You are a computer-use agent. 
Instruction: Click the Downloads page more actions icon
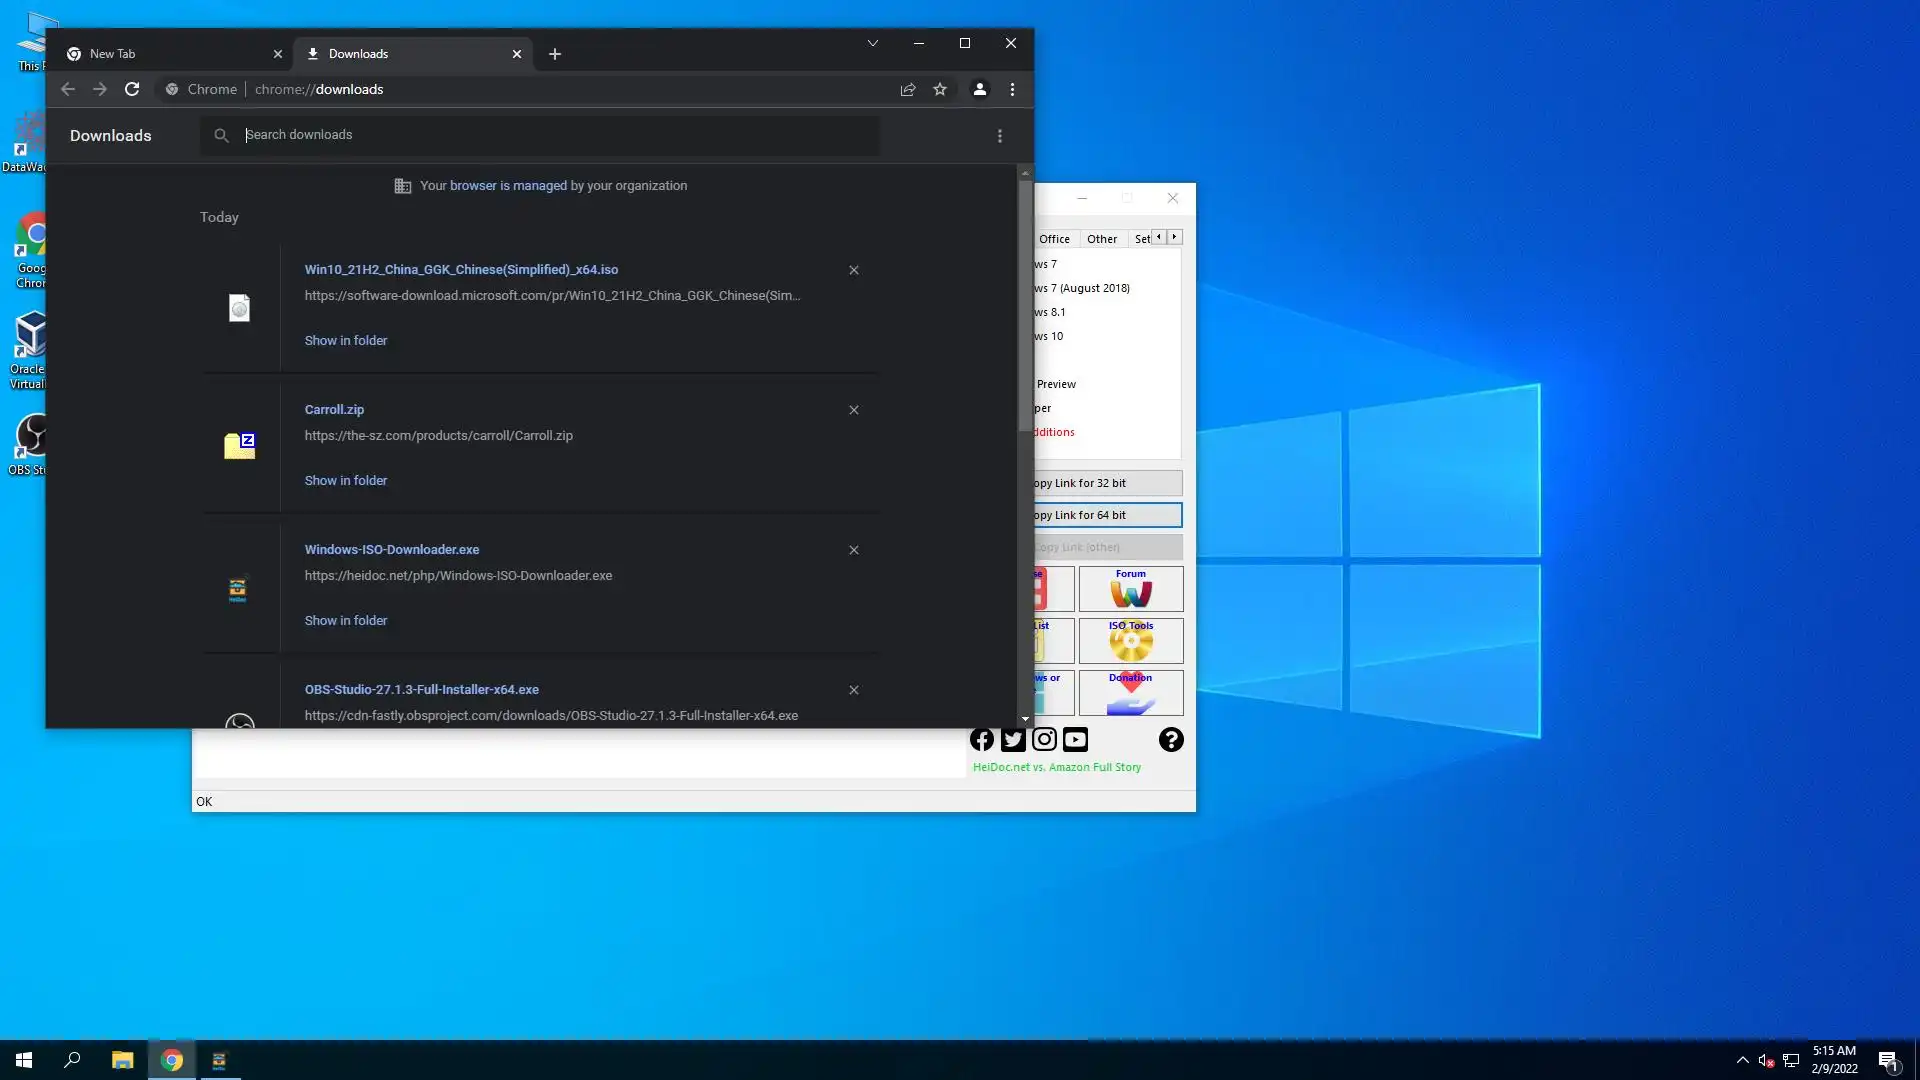[1000, 136]
